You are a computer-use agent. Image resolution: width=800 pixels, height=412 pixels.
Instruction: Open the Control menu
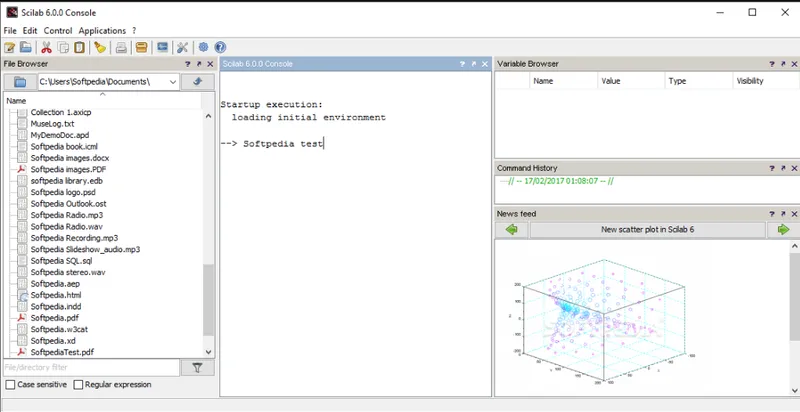click(58, 31)
